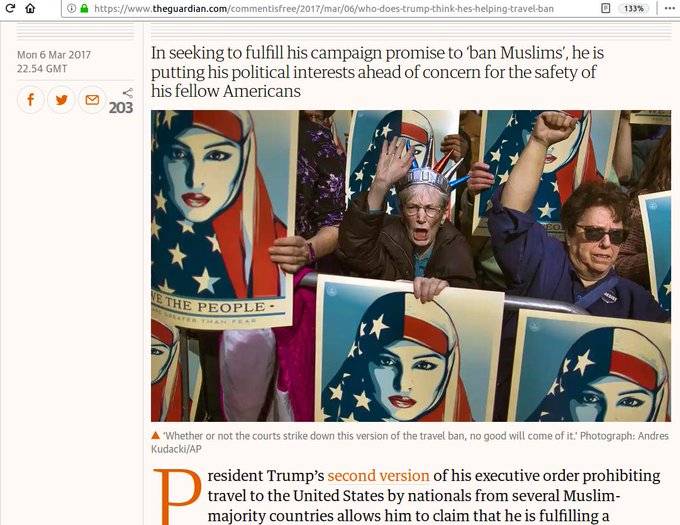Image resolution: width=680 pixels, height=525 pixels.
Task: Toggle Reader View icon in address bar
Action: pyautogui.click(x=605, y=8)
